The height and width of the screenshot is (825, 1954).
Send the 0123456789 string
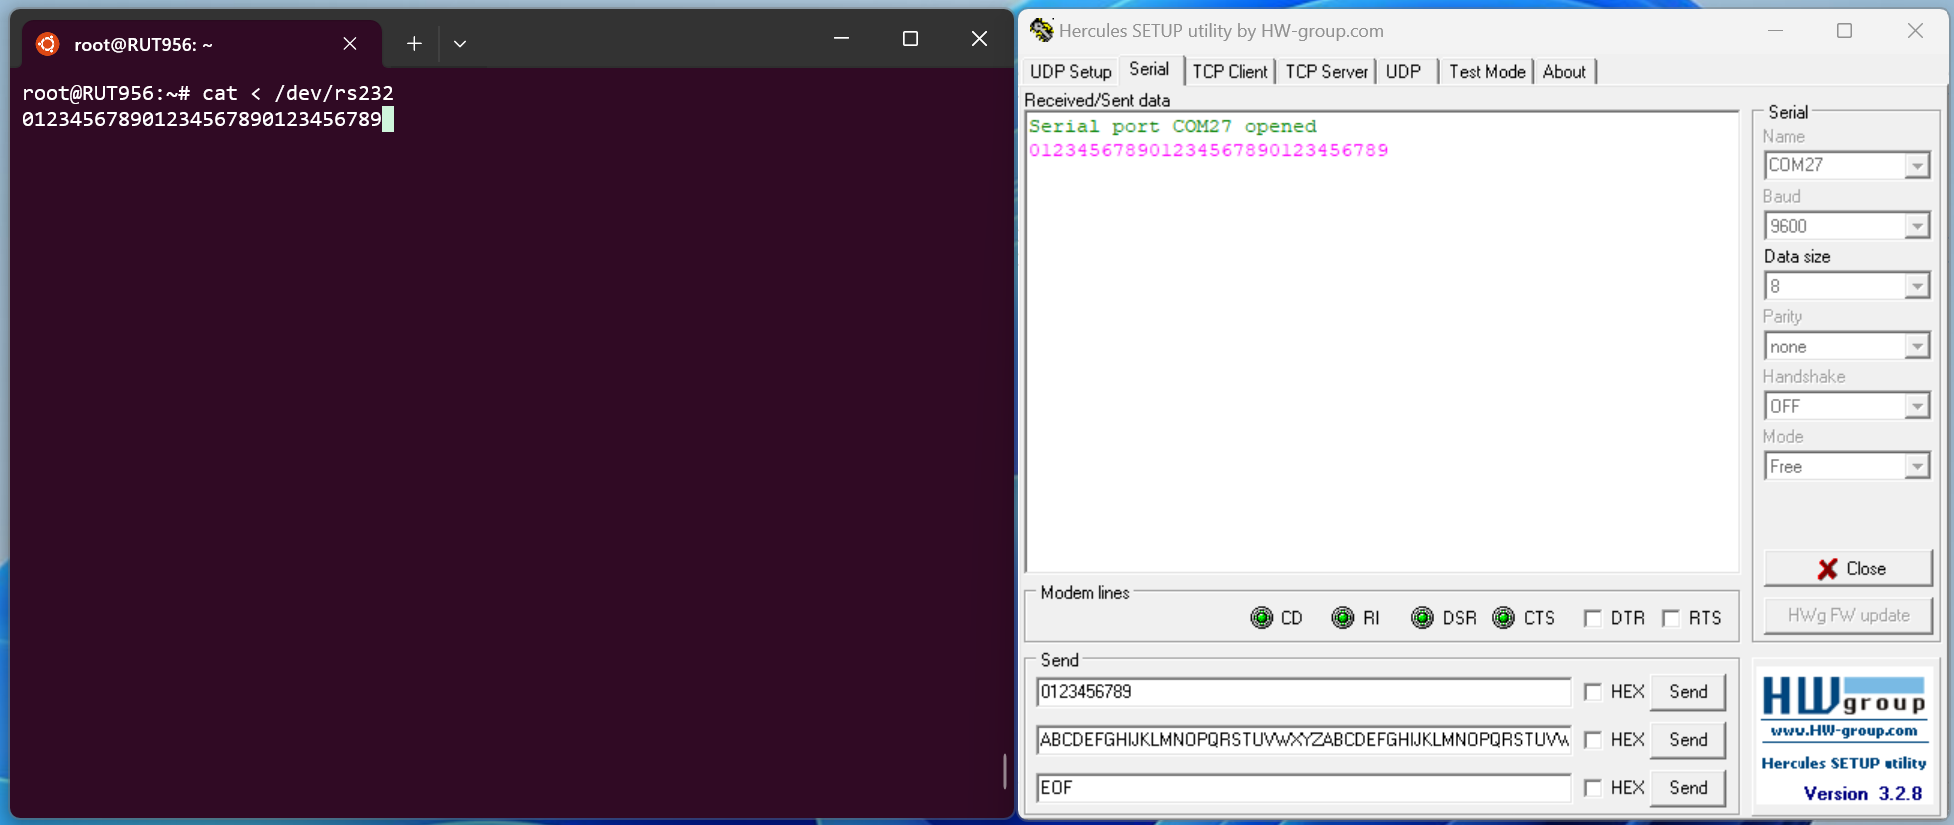click(1687, 692)
